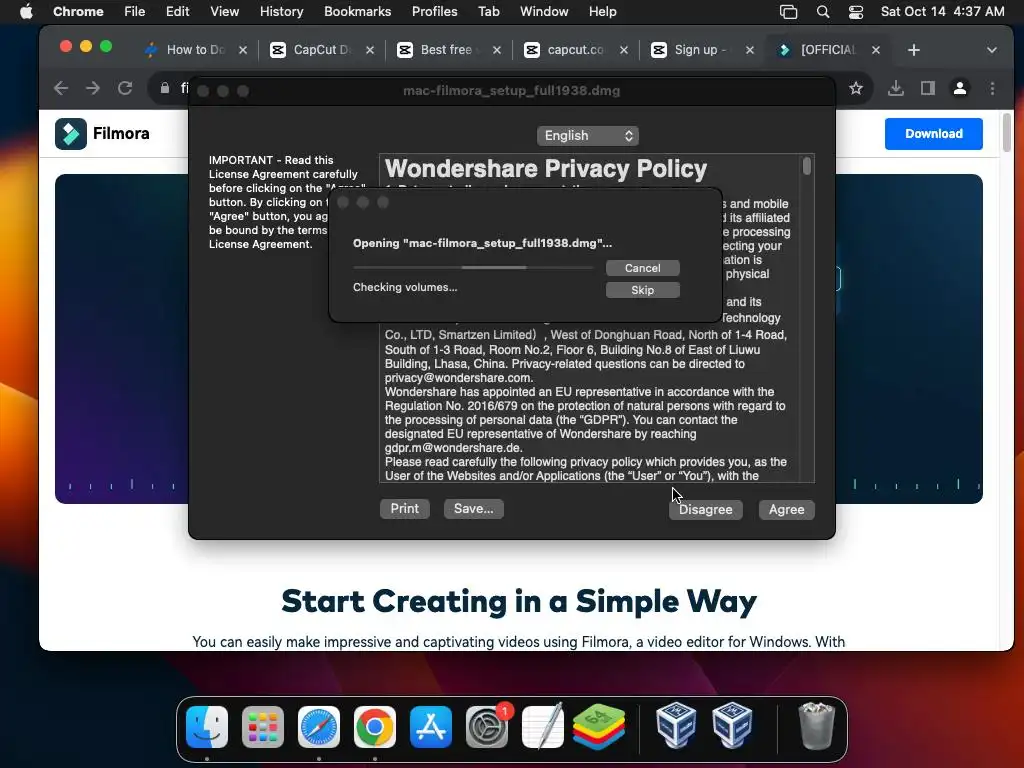Open Google Chrome from the Dock
This screenshot has width=1024, height=768.
(x=375, y=727)
